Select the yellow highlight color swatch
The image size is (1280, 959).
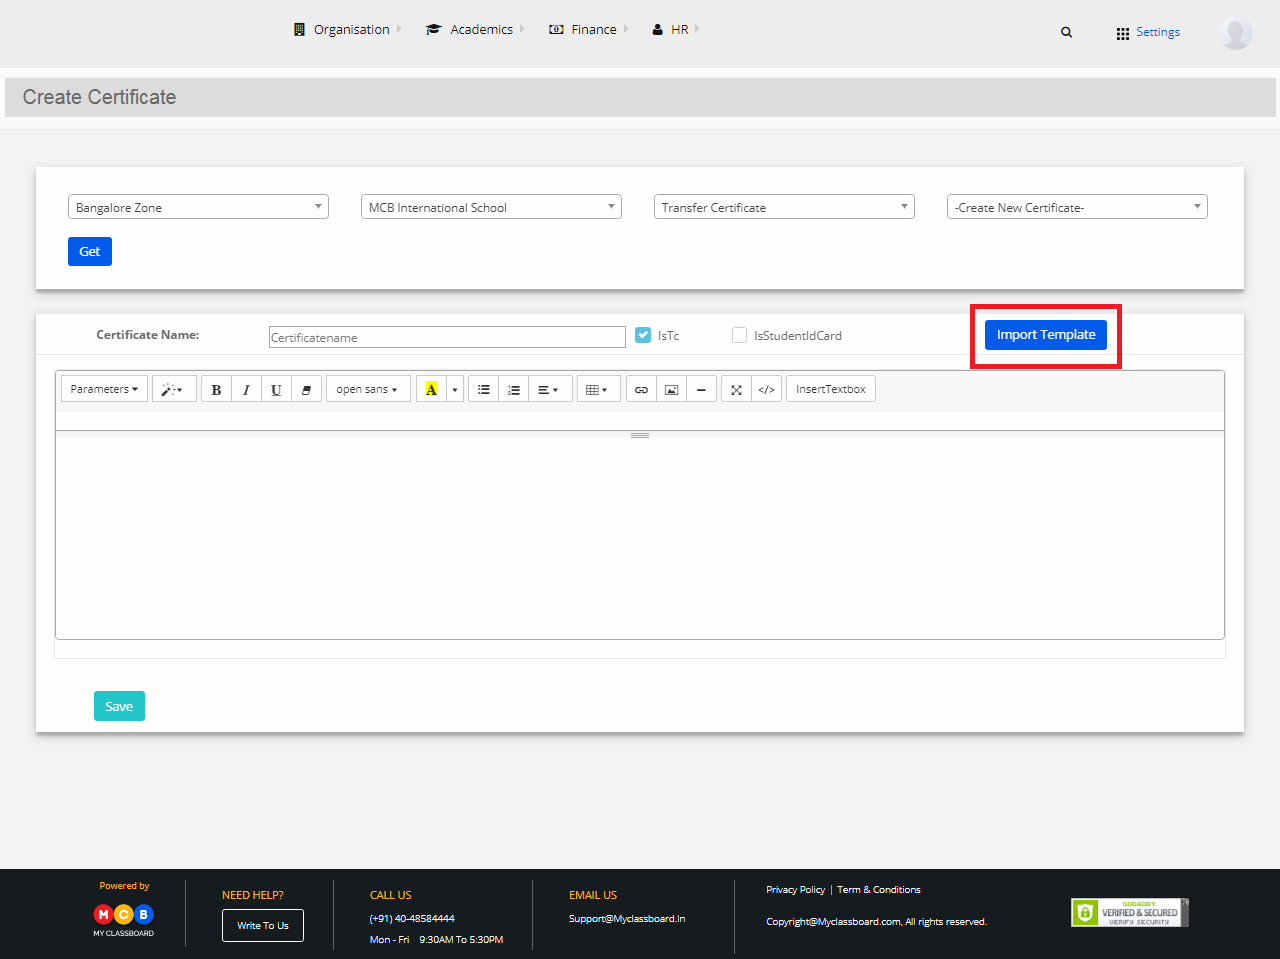tap(431, 389)
